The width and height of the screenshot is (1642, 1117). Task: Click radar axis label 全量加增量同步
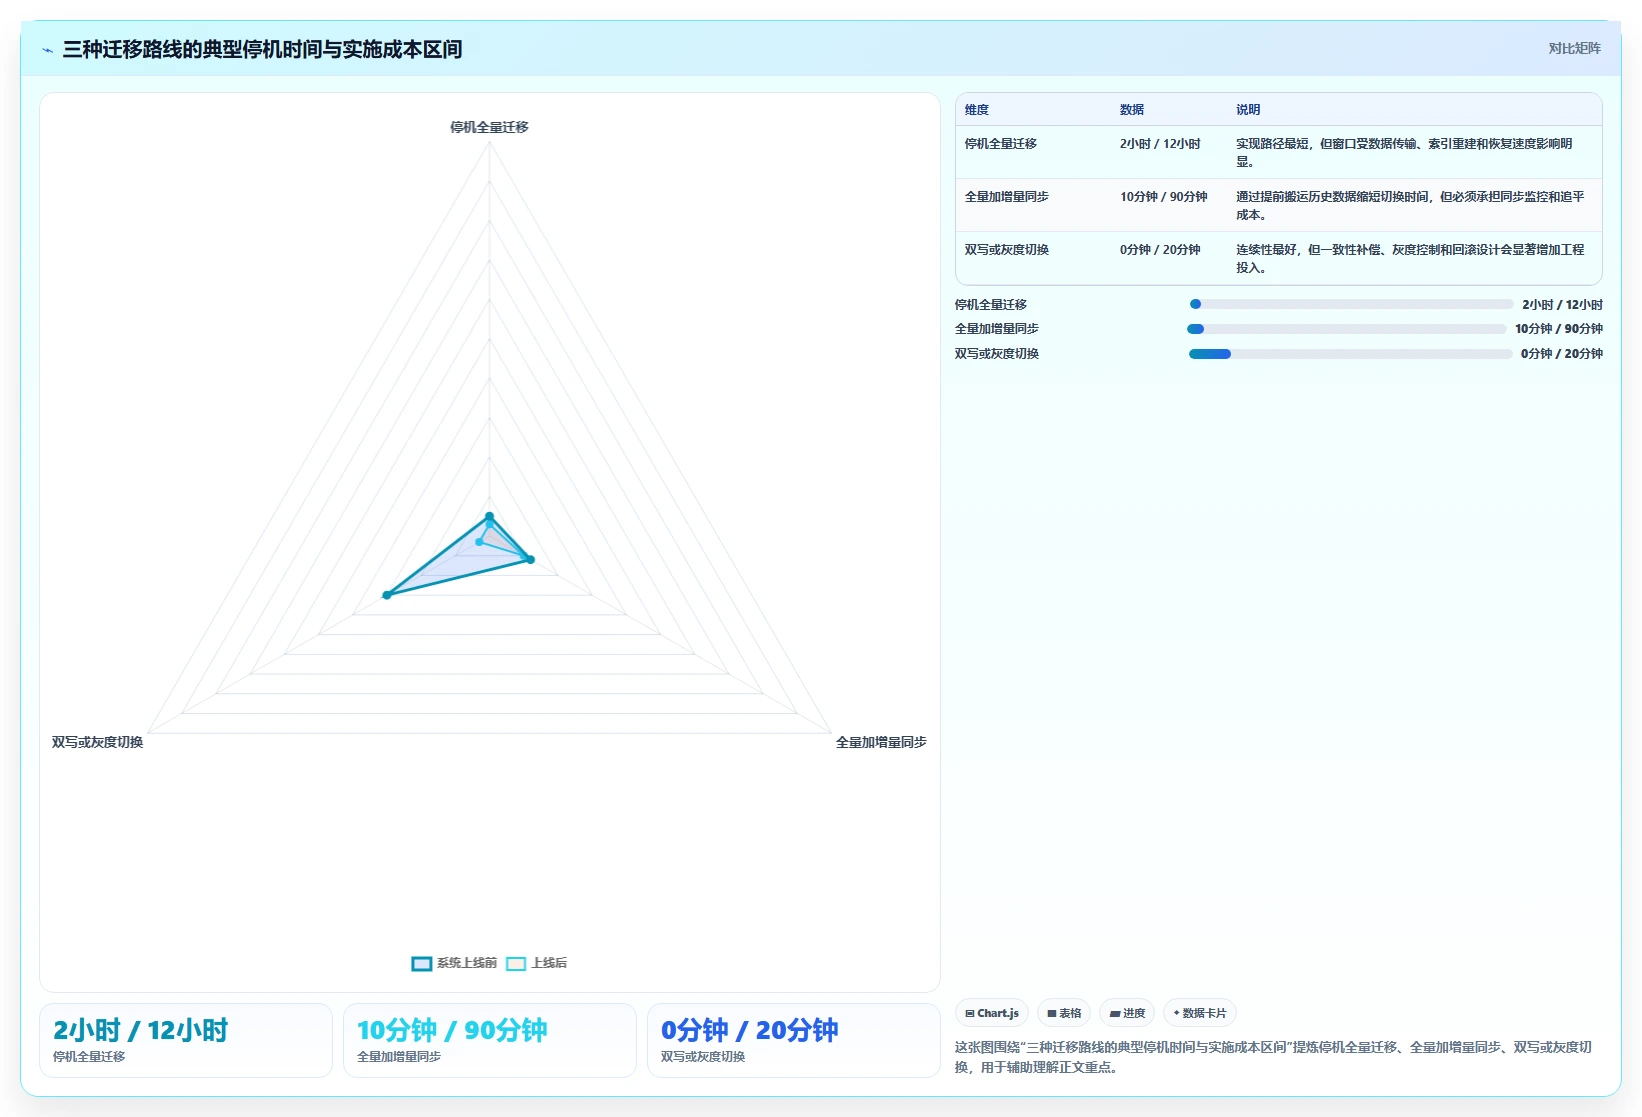coord(881,742)
